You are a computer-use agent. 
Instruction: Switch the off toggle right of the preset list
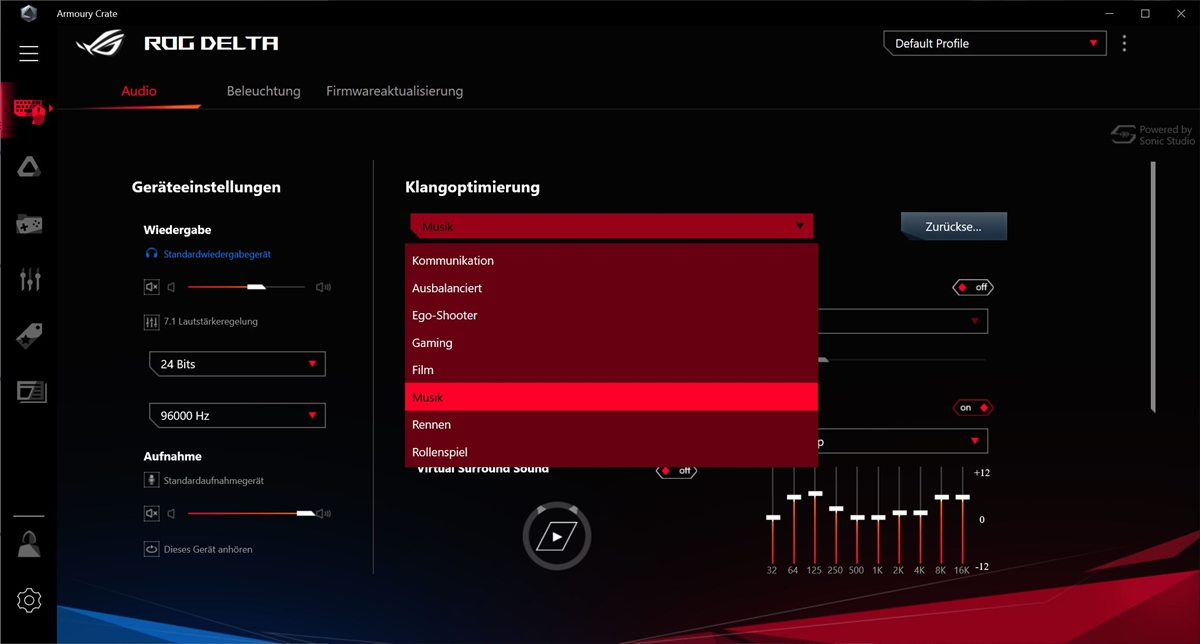pos(973,287)
